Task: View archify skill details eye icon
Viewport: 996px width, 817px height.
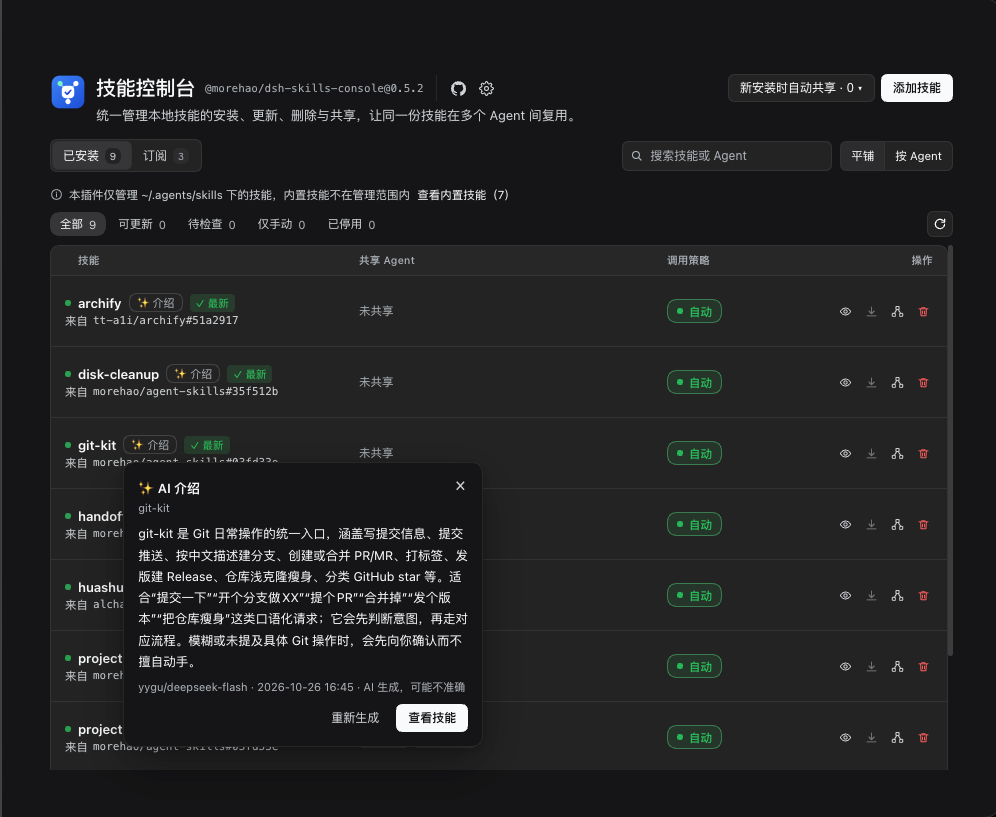Action: 845,312
